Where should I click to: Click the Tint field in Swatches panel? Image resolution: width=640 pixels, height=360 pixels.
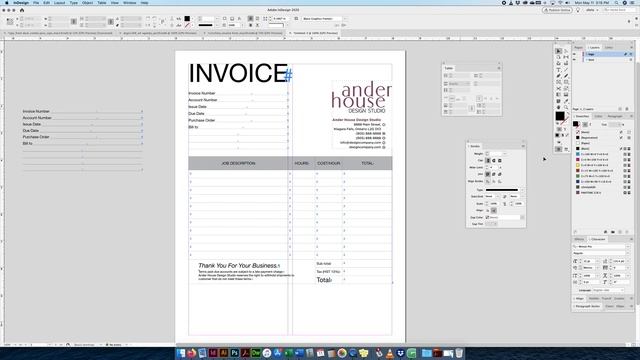click(614, 124)
